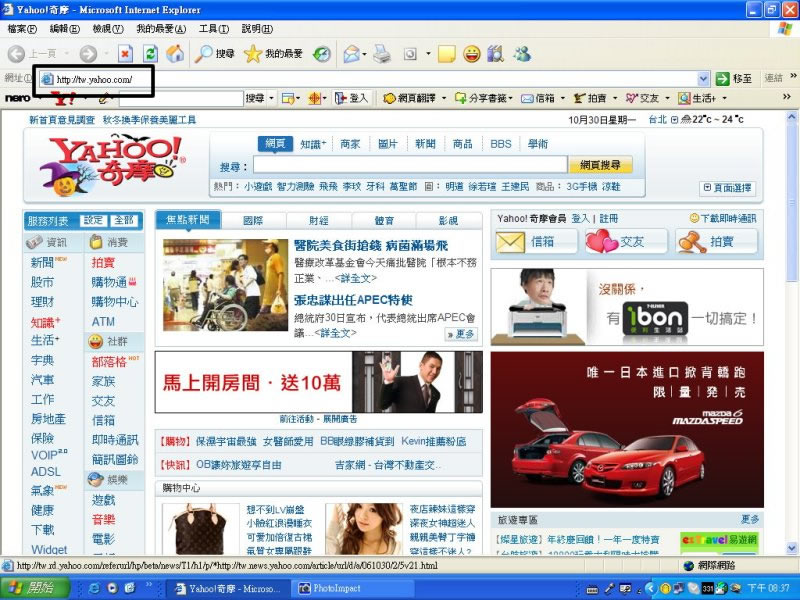
Task: Click the Mail envelope toolbar icon
Action: pos(352,54)
